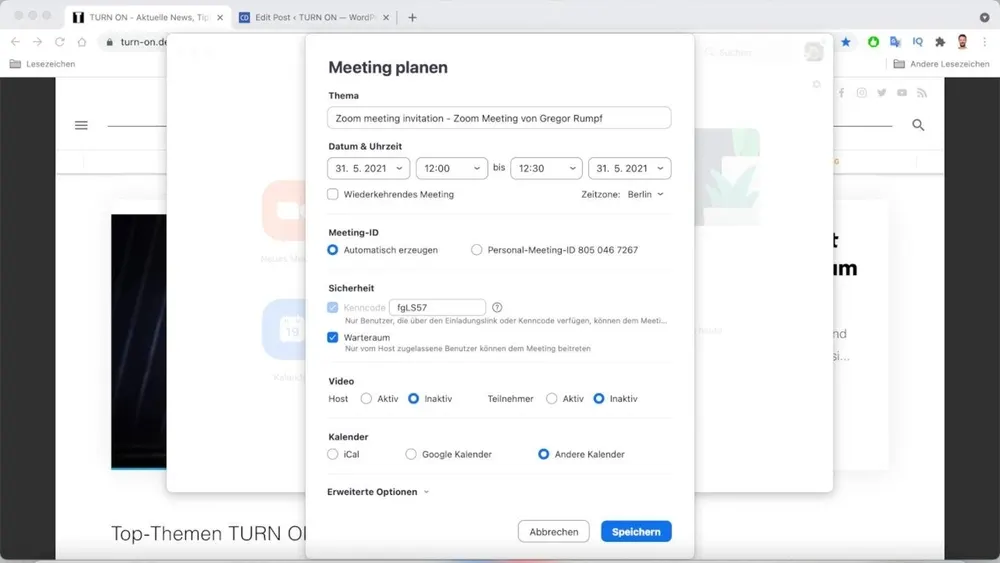Enable Wiederkehrendes Meeting checkbox
Image resolution: width=1000 pixels, height=563 pixels.
[x=333, y=194]
